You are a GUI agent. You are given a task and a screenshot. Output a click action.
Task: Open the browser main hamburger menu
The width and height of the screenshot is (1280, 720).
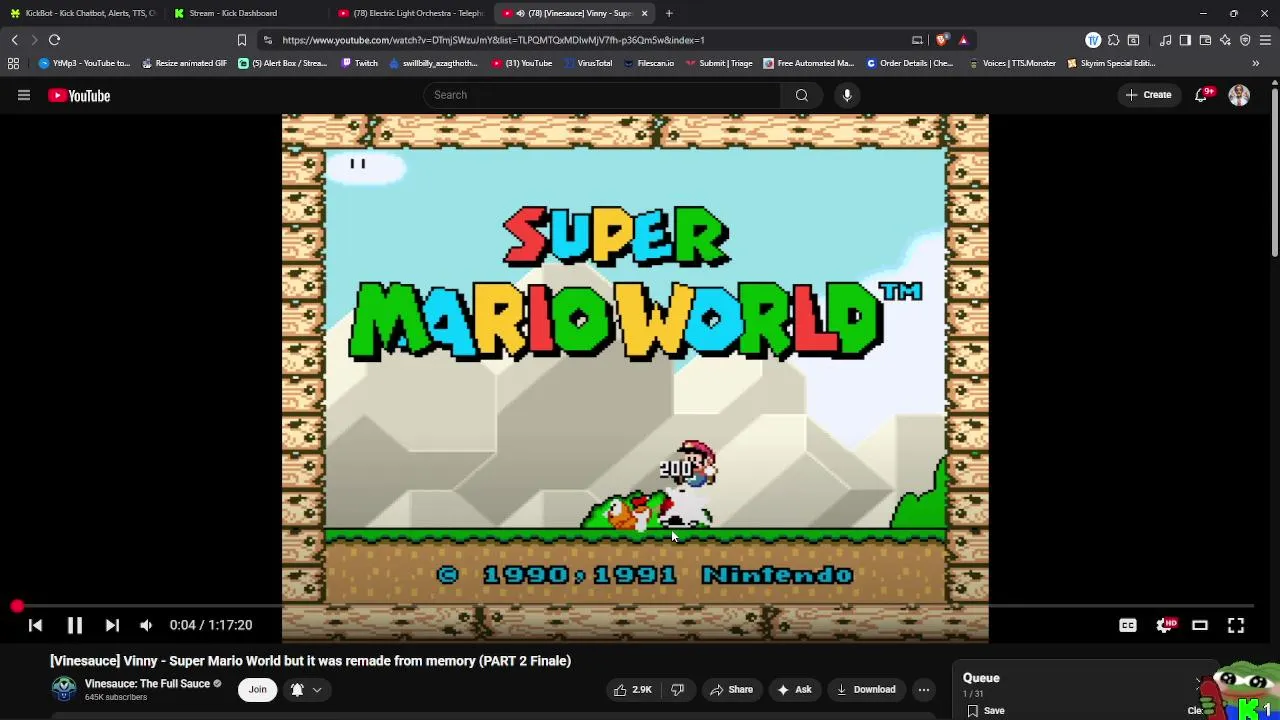(x=1266, y=40)
